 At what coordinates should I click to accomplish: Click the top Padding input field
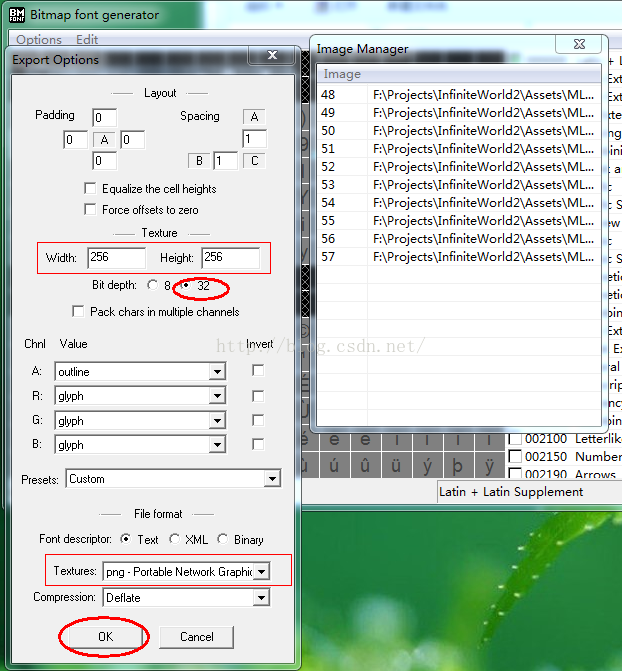point(104,117)
